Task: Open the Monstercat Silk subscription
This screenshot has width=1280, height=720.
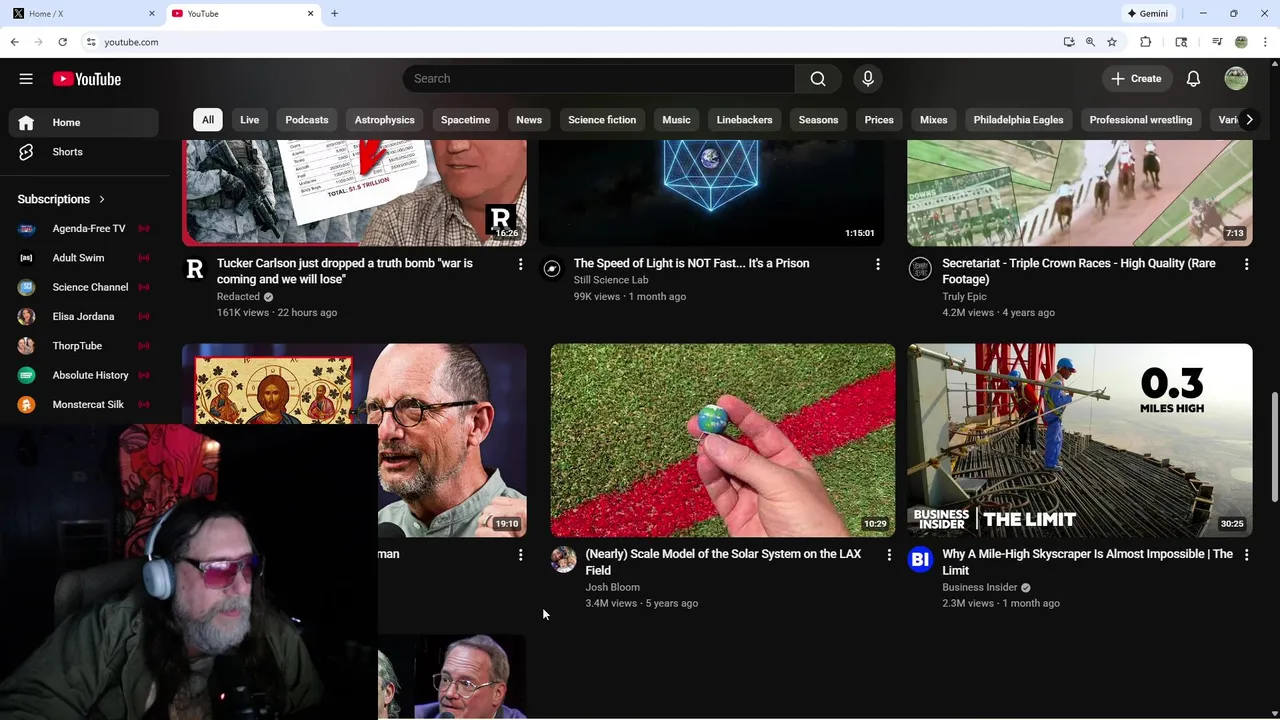Action: [84, 405]
